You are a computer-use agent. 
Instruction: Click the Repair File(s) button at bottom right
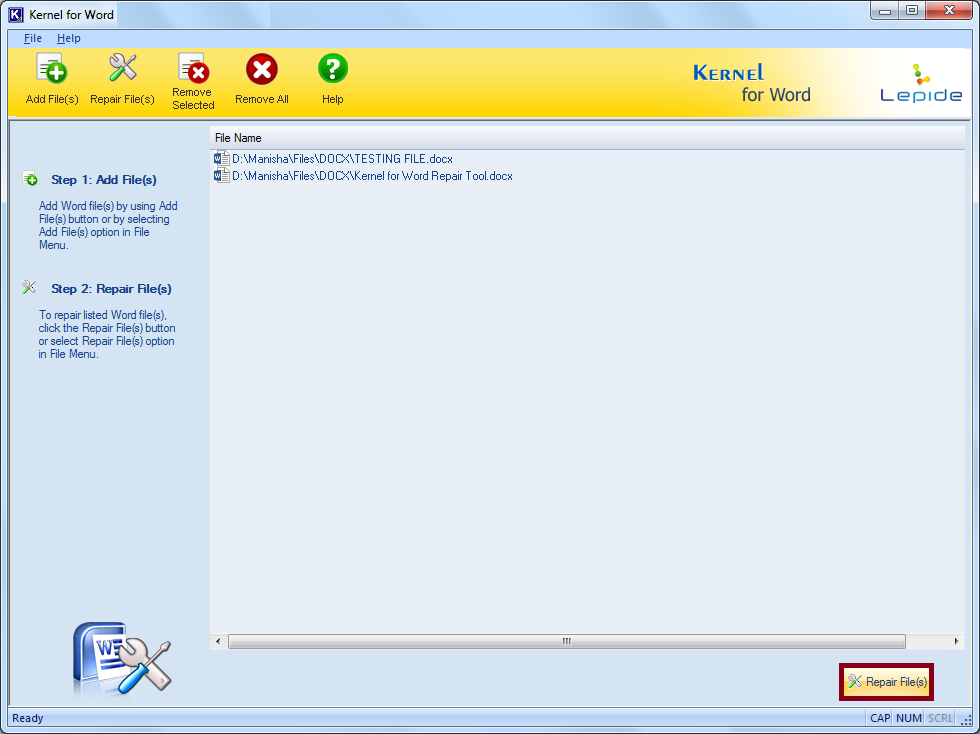[886, 681]
